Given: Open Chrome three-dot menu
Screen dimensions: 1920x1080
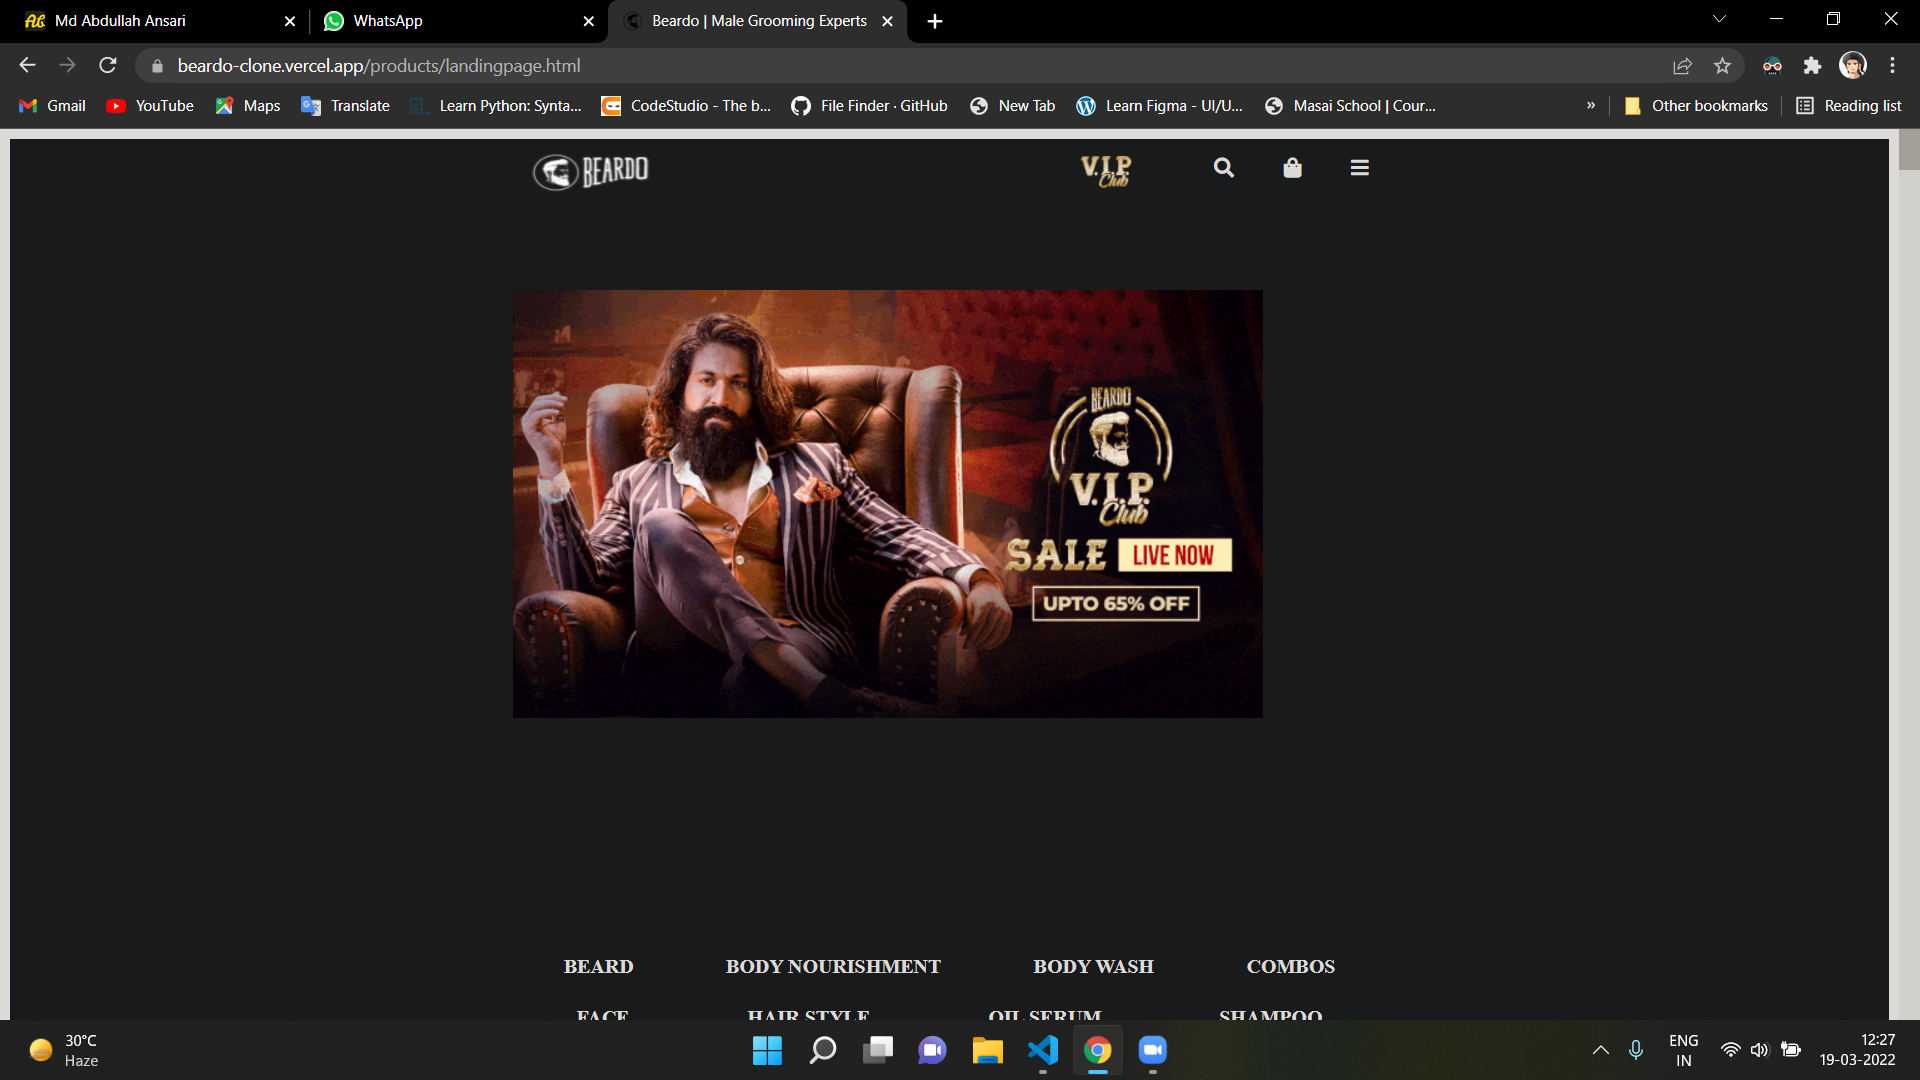Looking at the screenshot, I should tap(1892, 65).
